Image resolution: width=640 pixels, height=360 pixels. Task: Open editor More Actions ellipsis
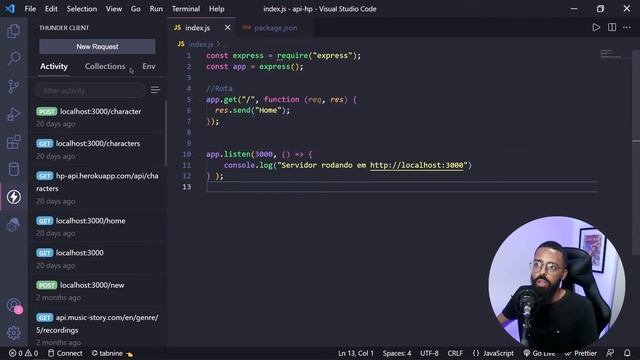click(627, 27)
